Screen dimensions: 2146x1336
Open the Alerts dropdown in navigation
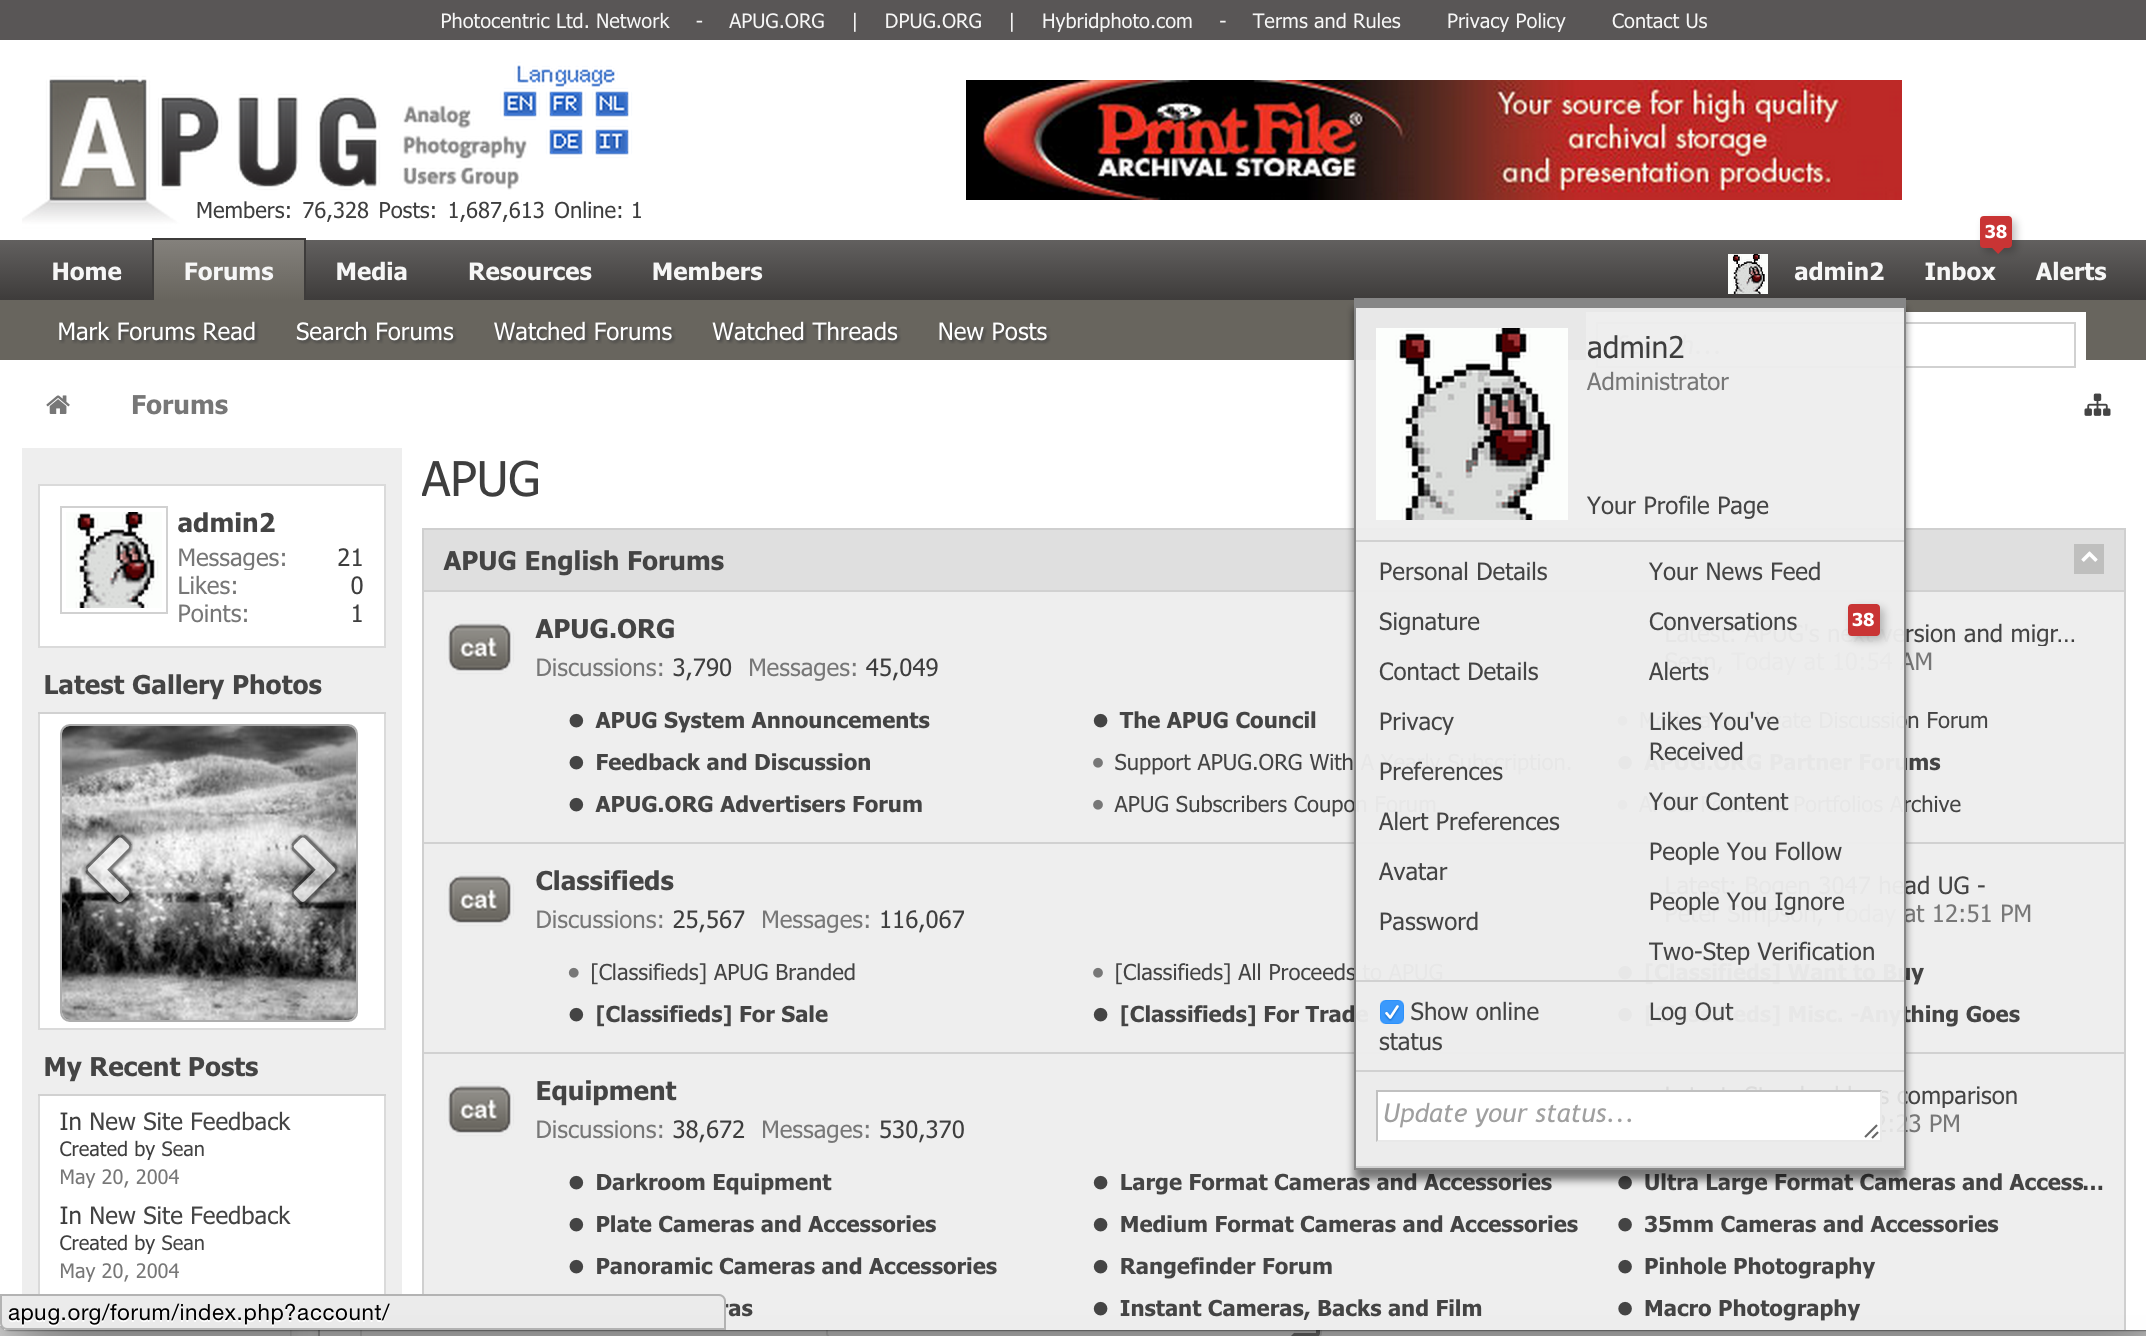2070,272
